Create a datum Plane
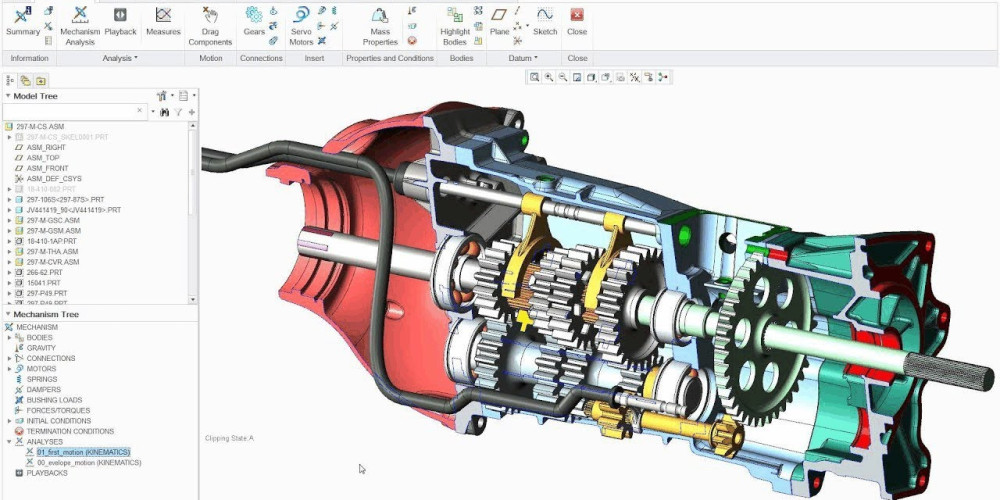This screenshot has width=1000, height=500. point(499,22)
